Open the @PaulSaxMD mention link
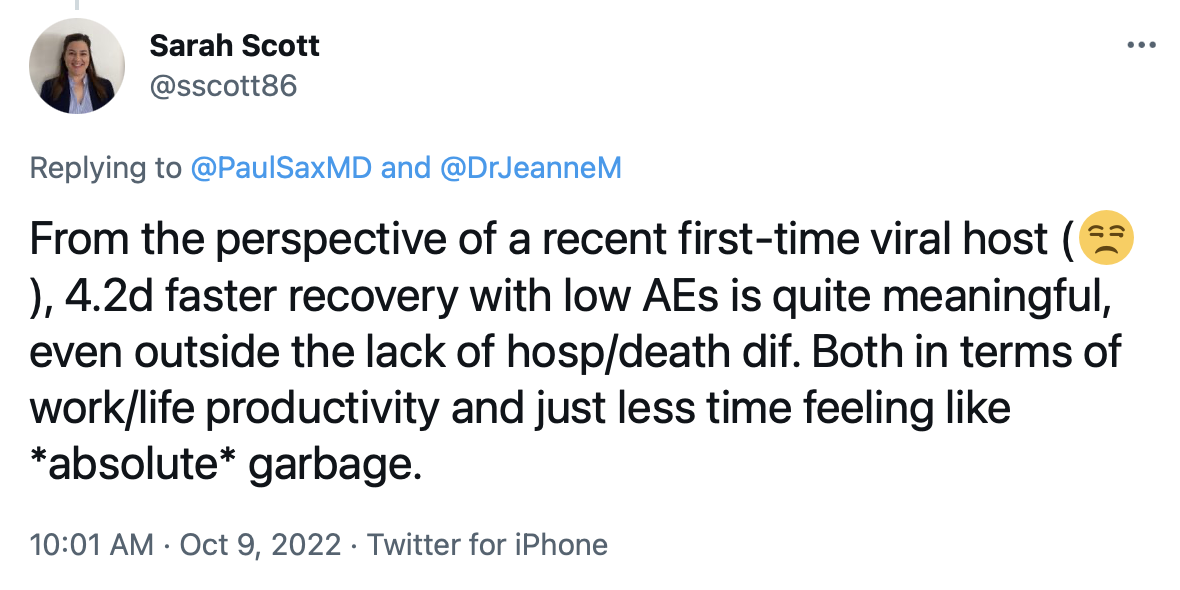The width and height of the screenshot is (1180, 590). coord(282,167)
